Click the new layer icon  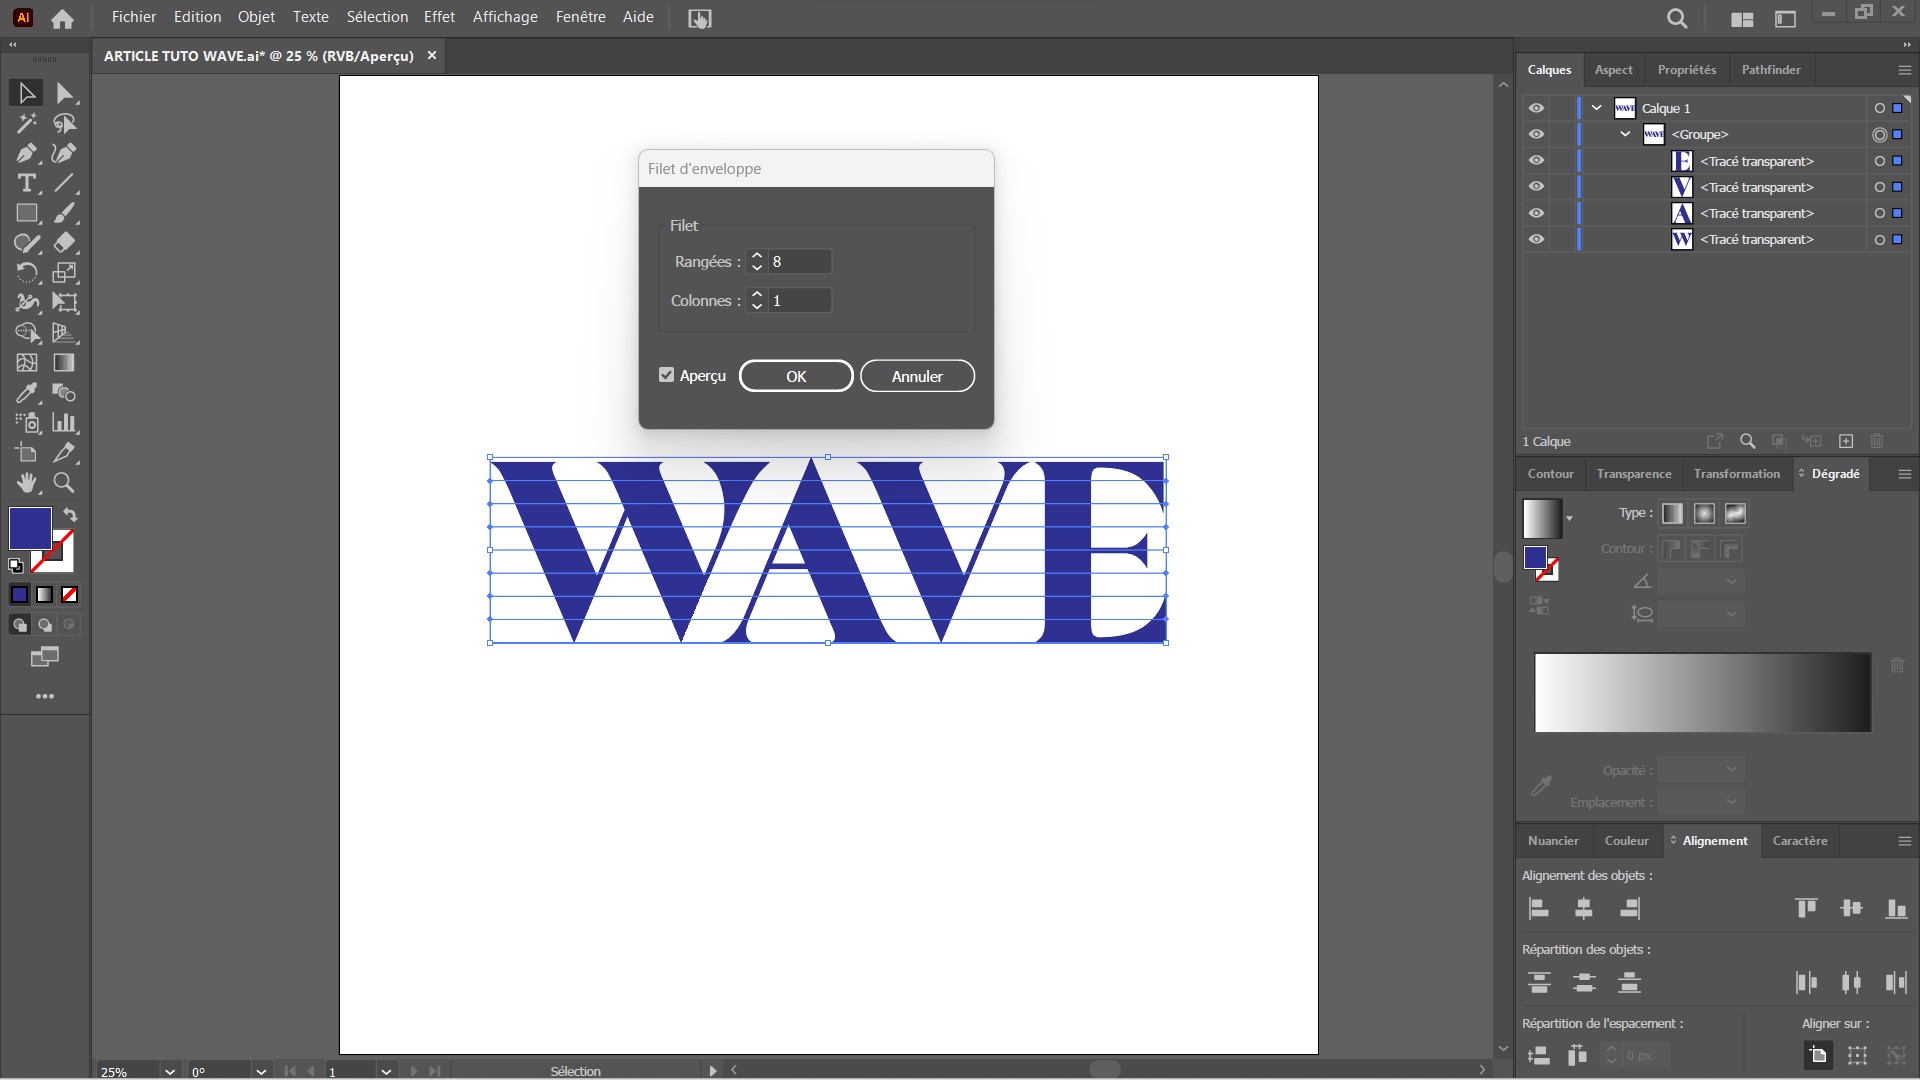coord(1845,441)
